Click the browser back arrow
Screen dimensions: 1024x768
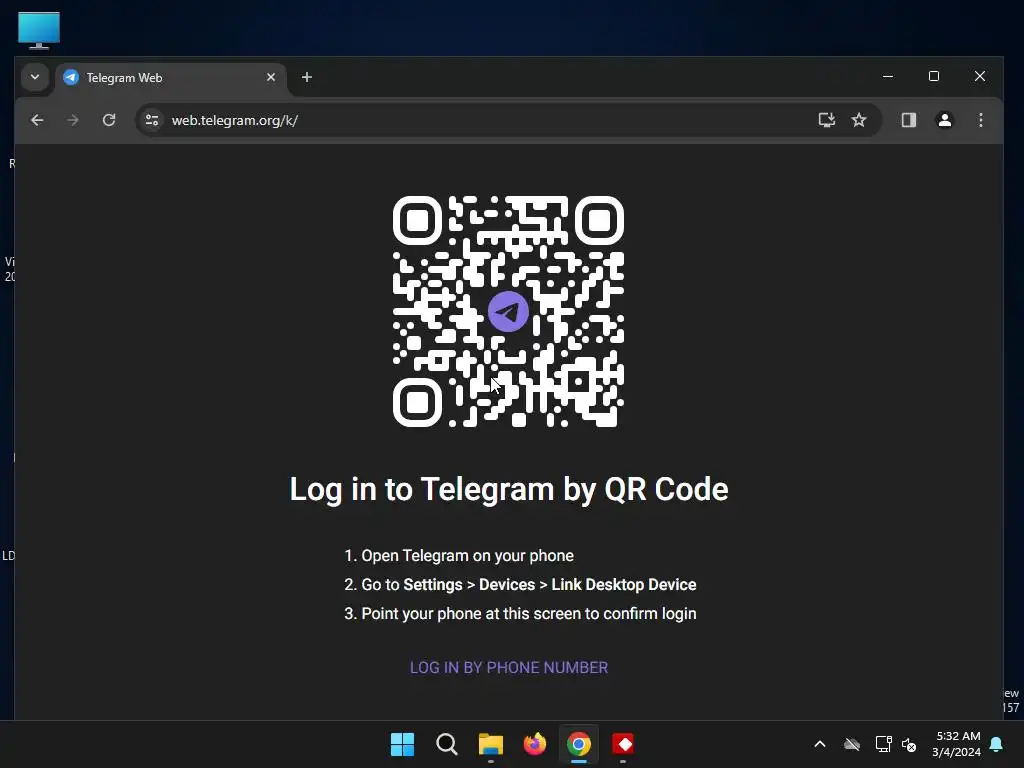(x=37, y=120)
